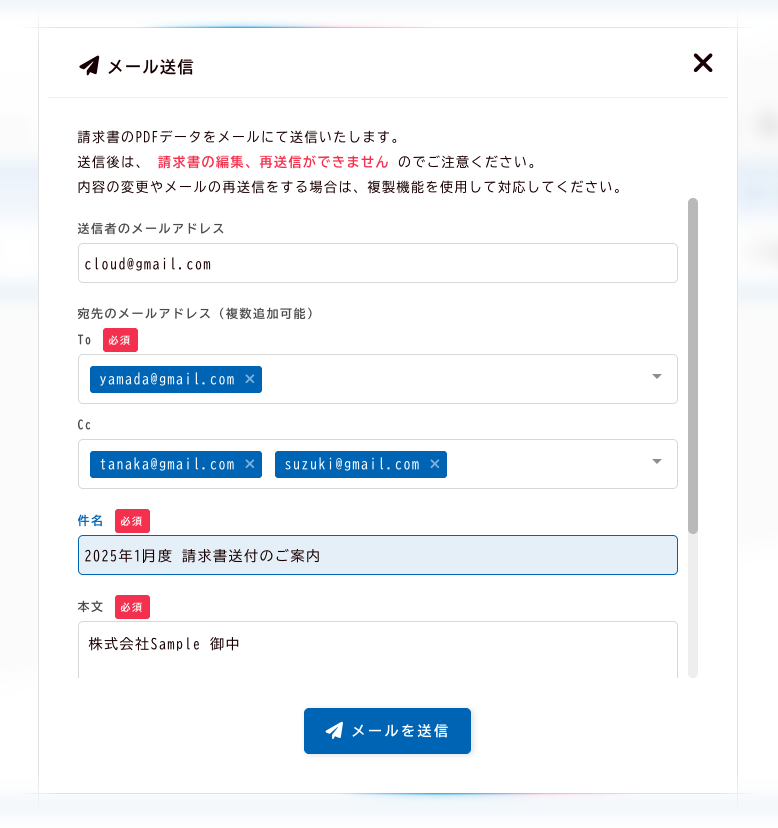Focus the 件名 subject input field
778x828 pixels.
click(377, 555)
